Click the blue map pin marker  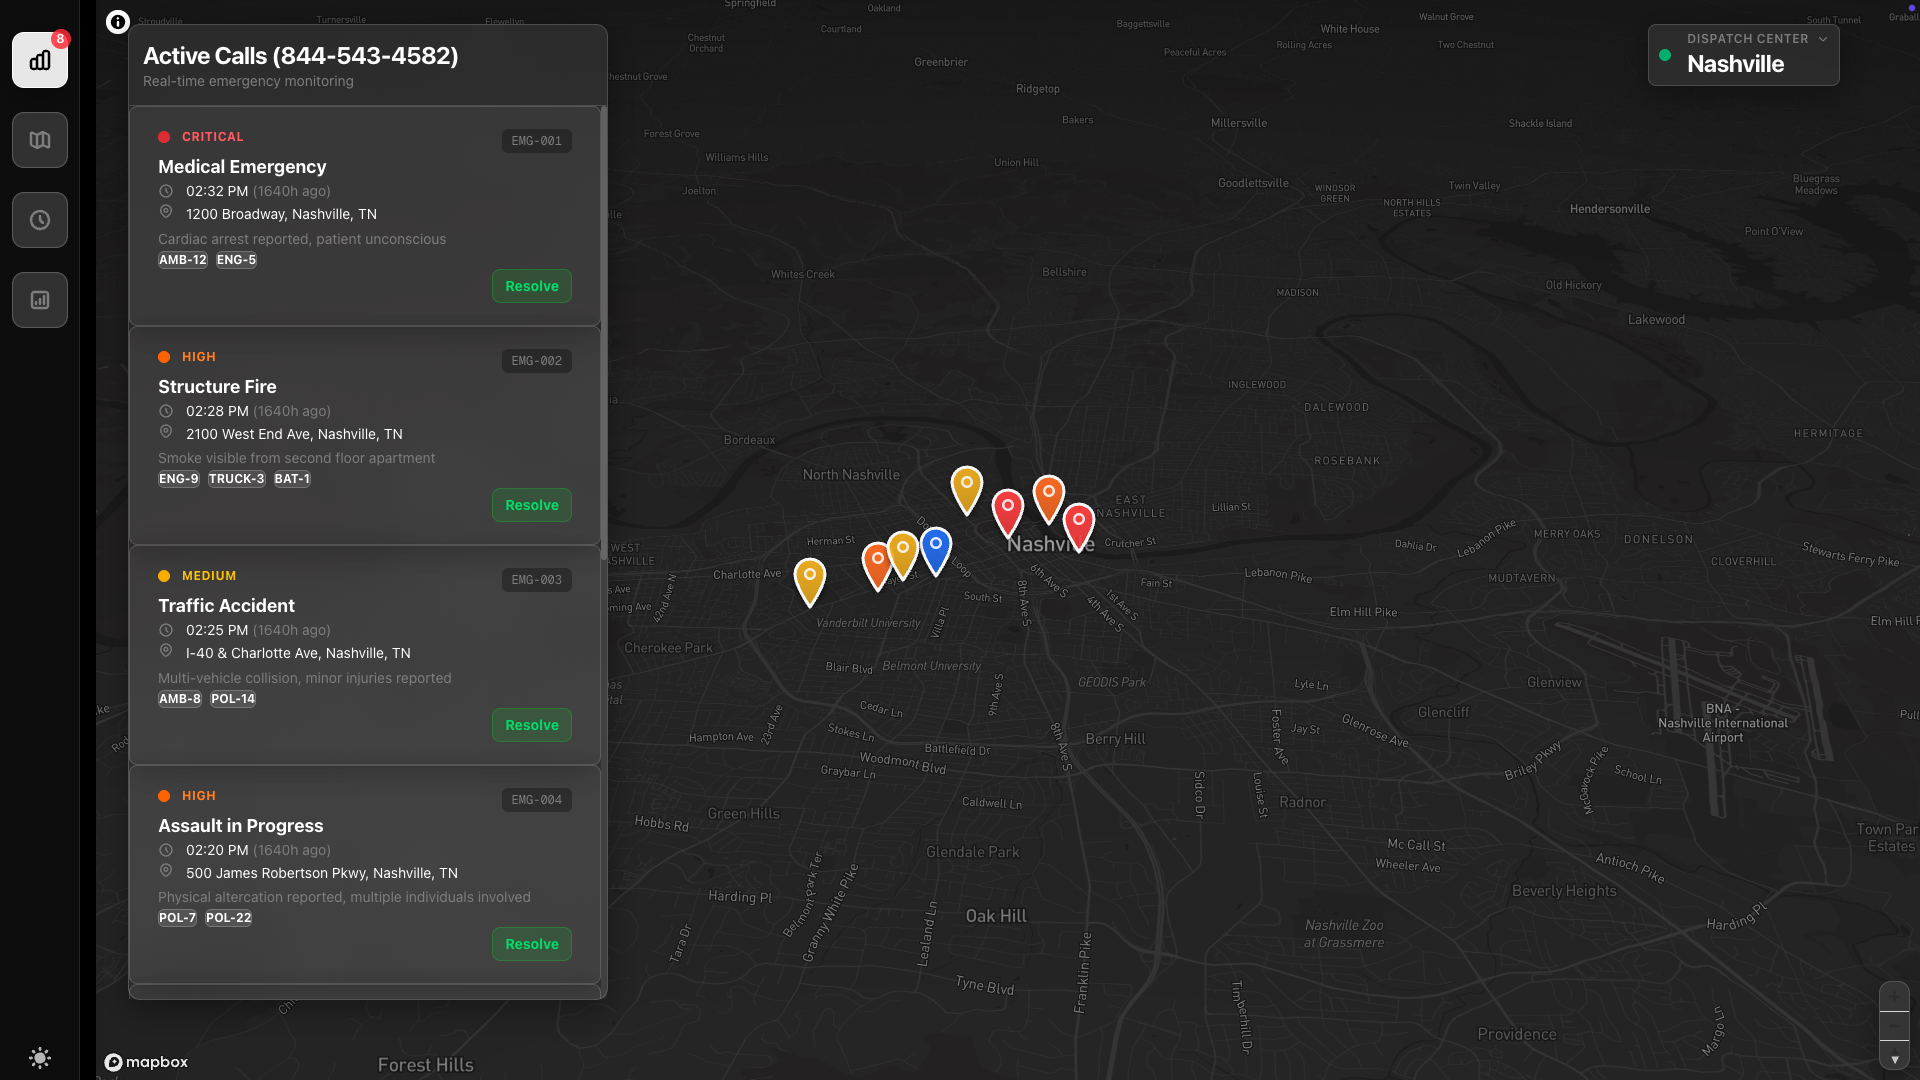pyautogui.click(x=936, y=547)
